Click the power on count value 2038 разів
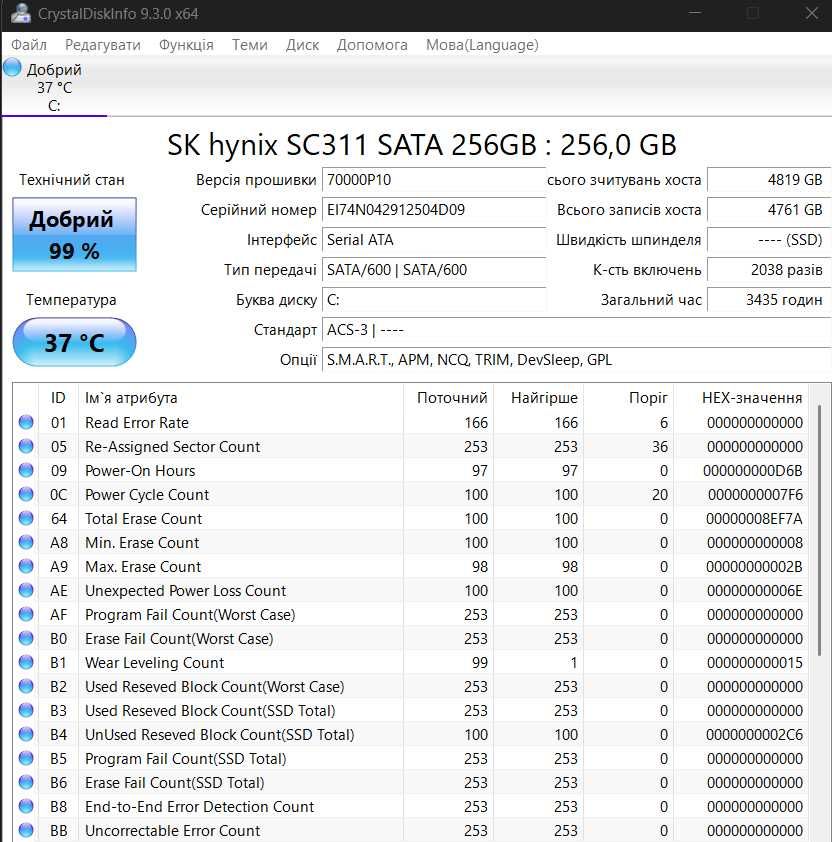Viewport: 832px width, 842px height. click(769, 270)
